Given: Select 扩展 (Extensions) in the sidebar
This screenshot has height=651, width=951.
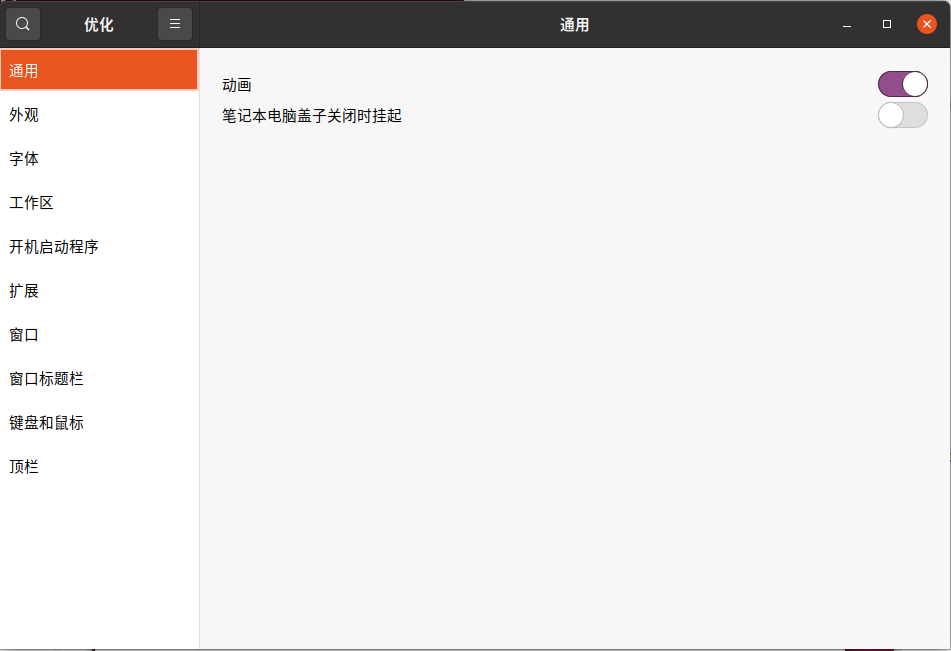Looking at the screenshot, I should coord(23,290).
